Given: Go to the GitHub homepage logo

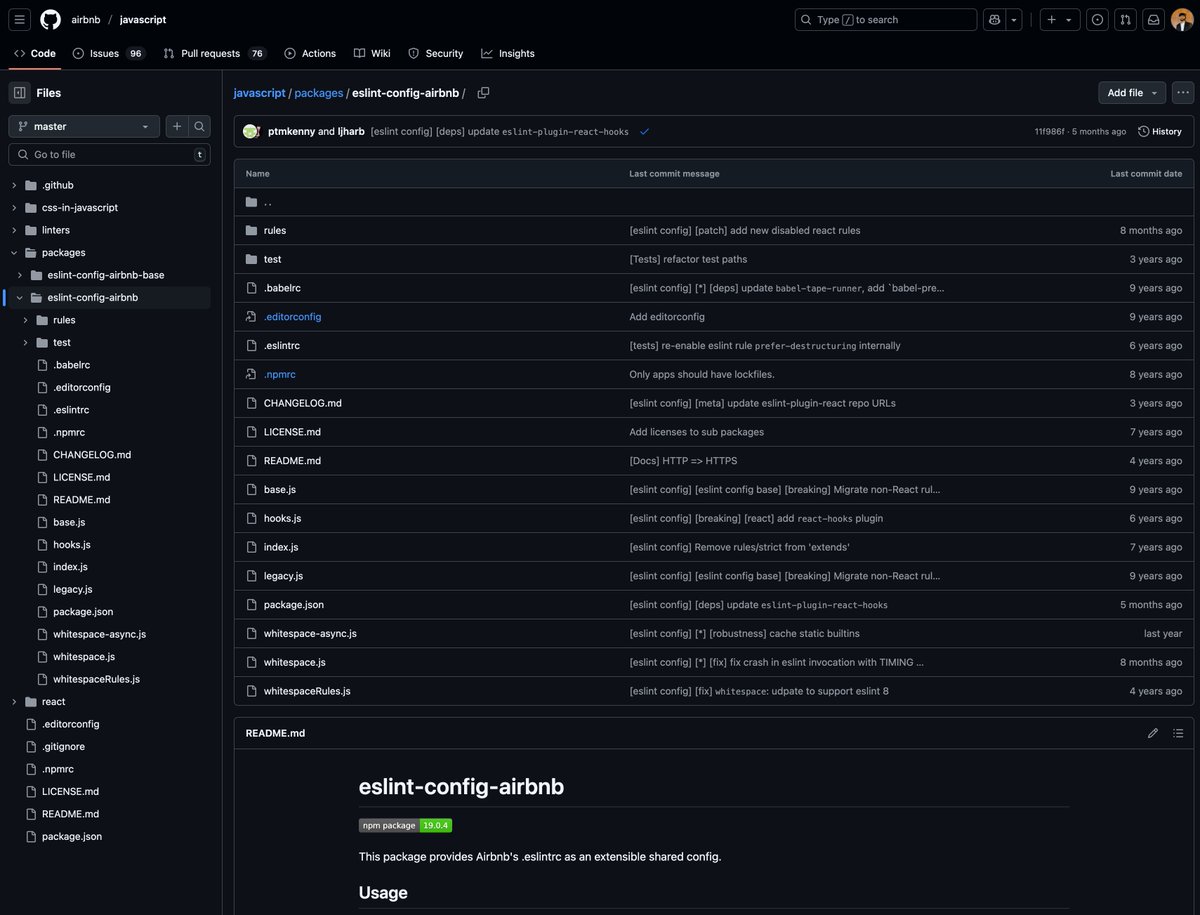Looking at the screenshot, I should pos(50,19).
